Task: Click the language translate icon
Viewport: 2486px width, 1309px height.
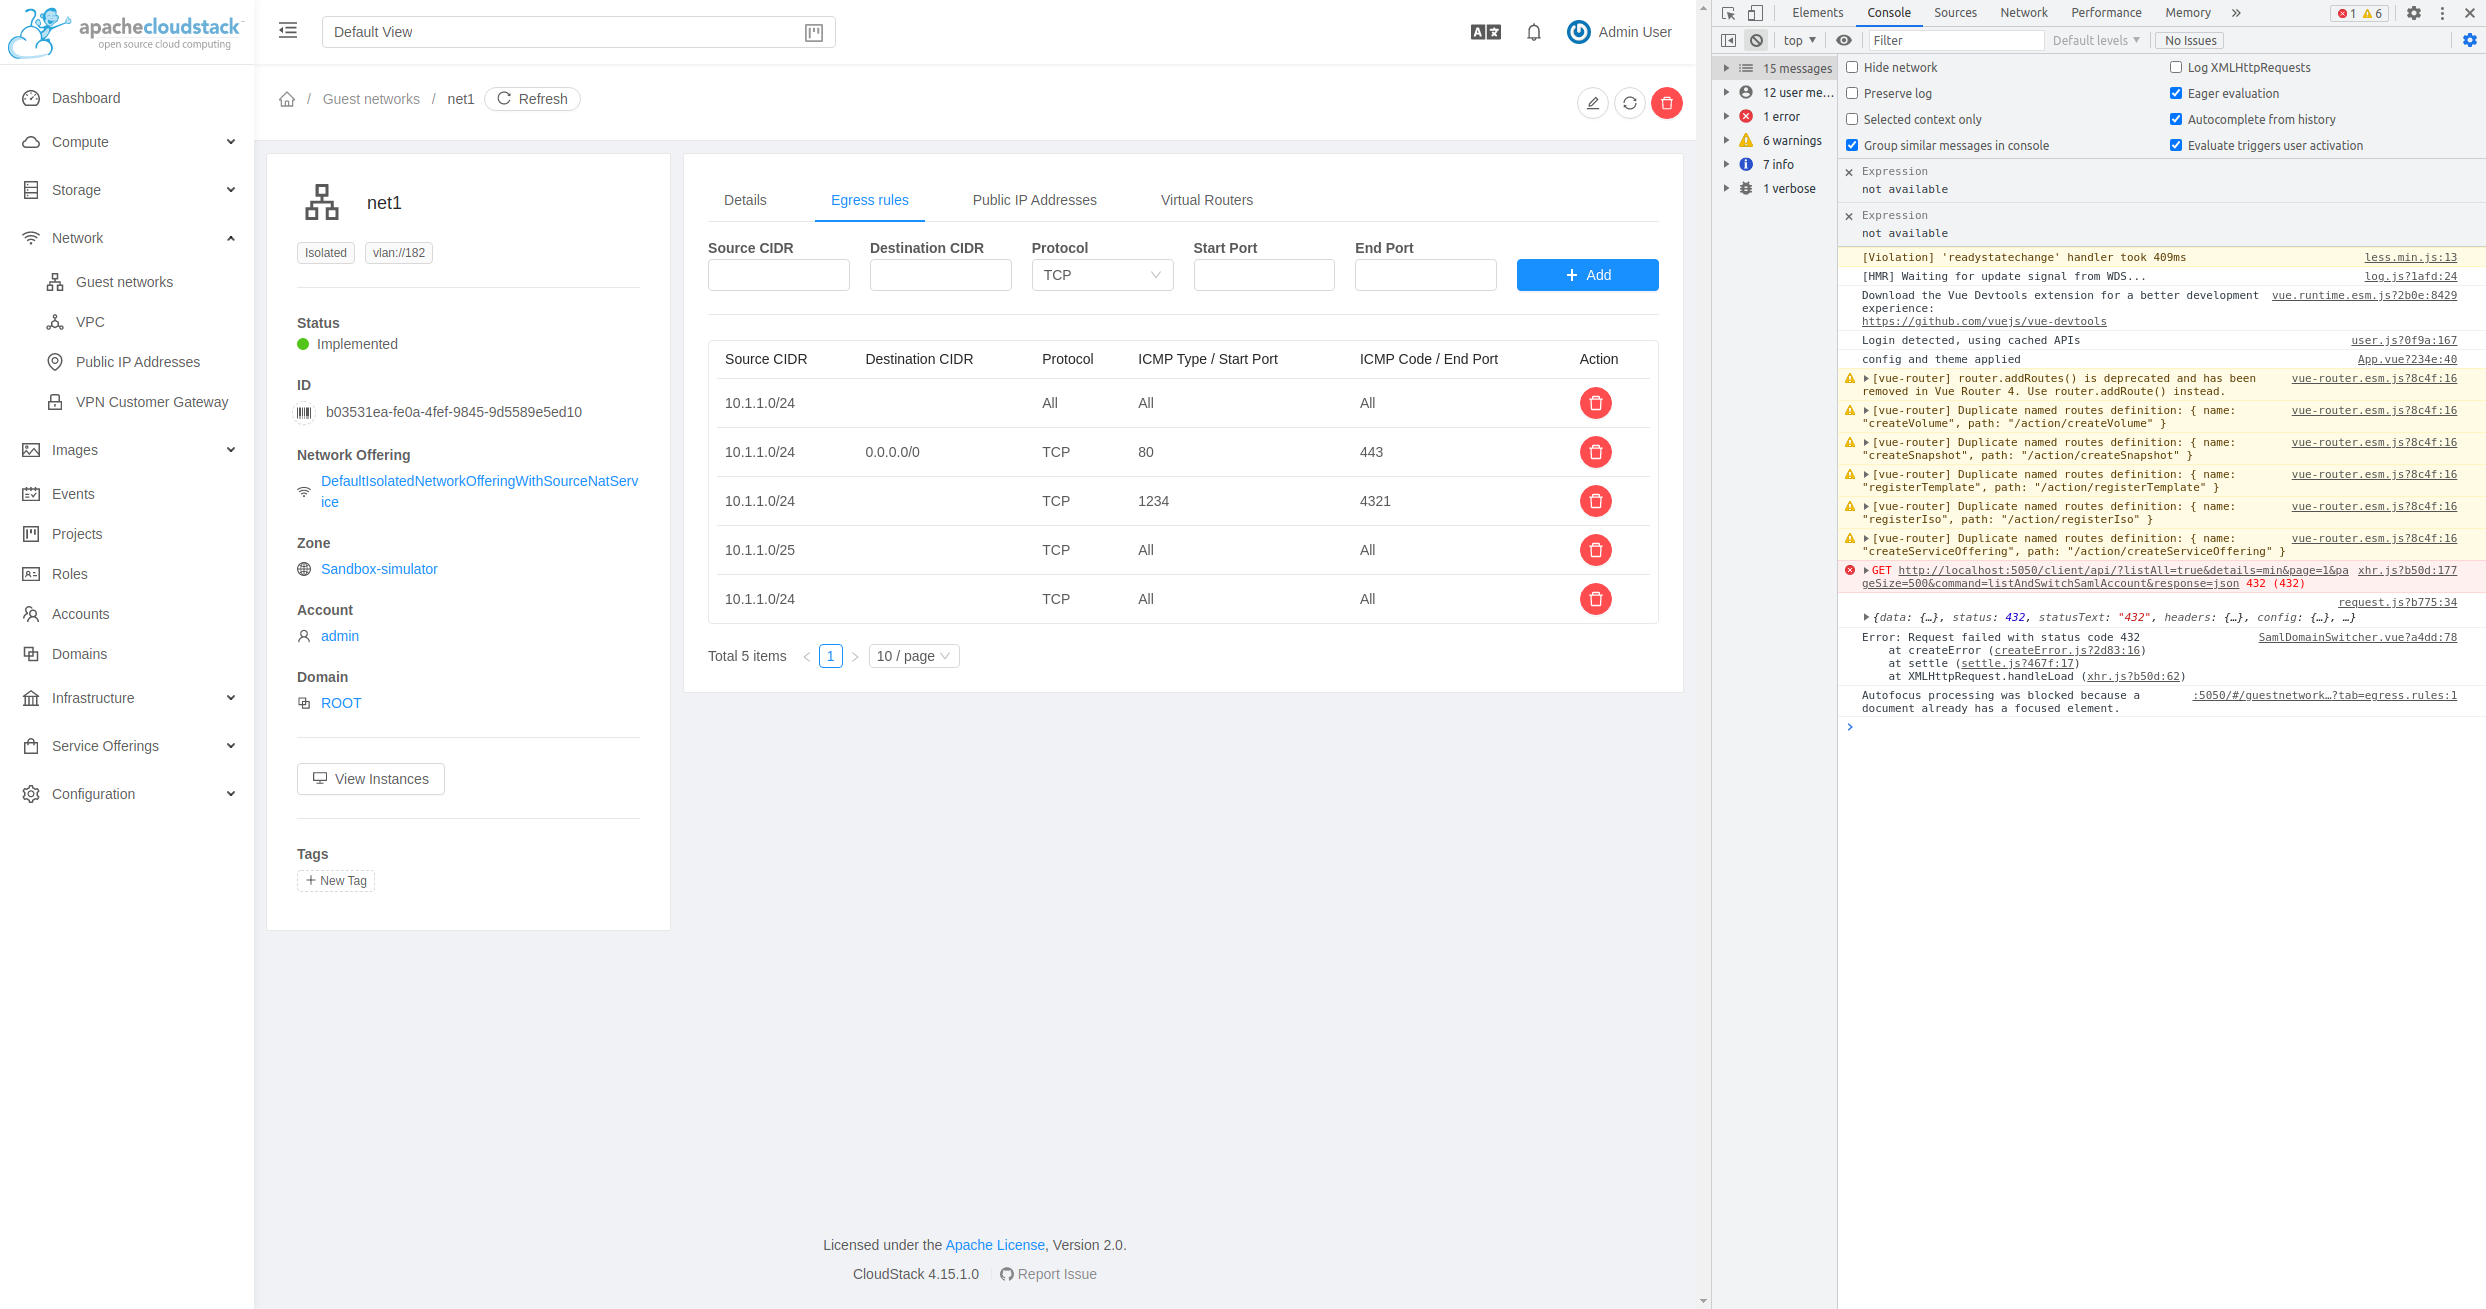Action: coord(1485,32)
